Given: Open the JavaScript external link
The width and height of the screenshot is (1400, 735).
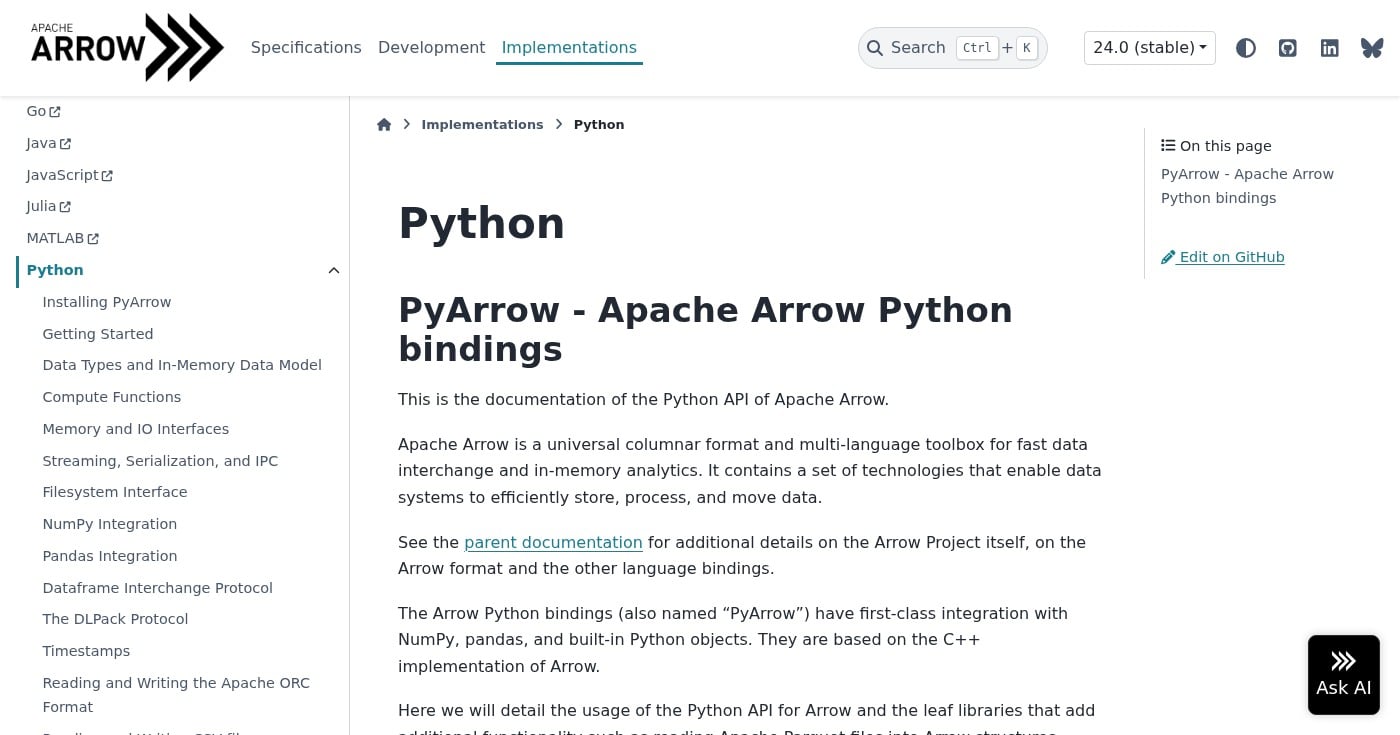Looking at the screenshot, I should click(70, 175).
